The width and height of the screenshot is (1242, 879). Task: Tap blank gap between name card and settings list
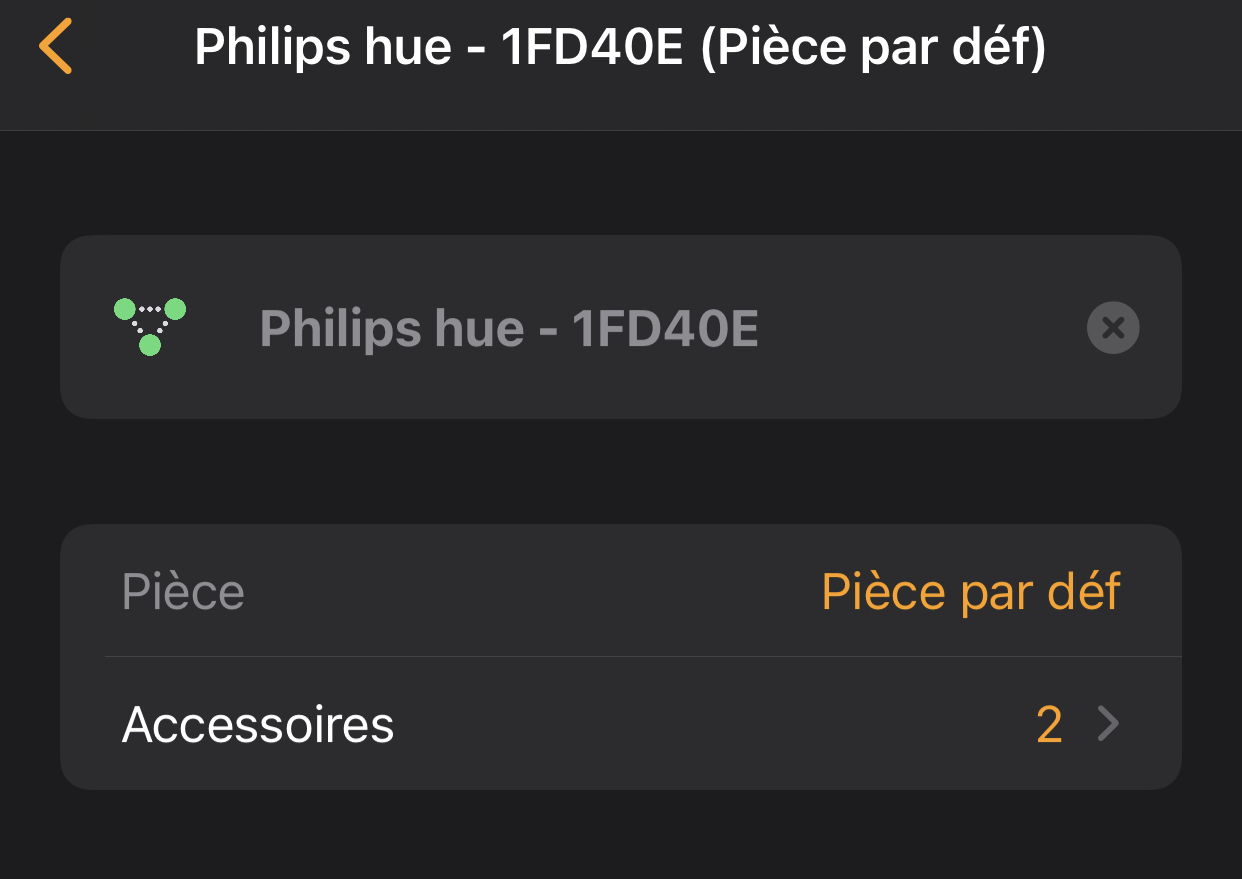click(x=620, y=471)
